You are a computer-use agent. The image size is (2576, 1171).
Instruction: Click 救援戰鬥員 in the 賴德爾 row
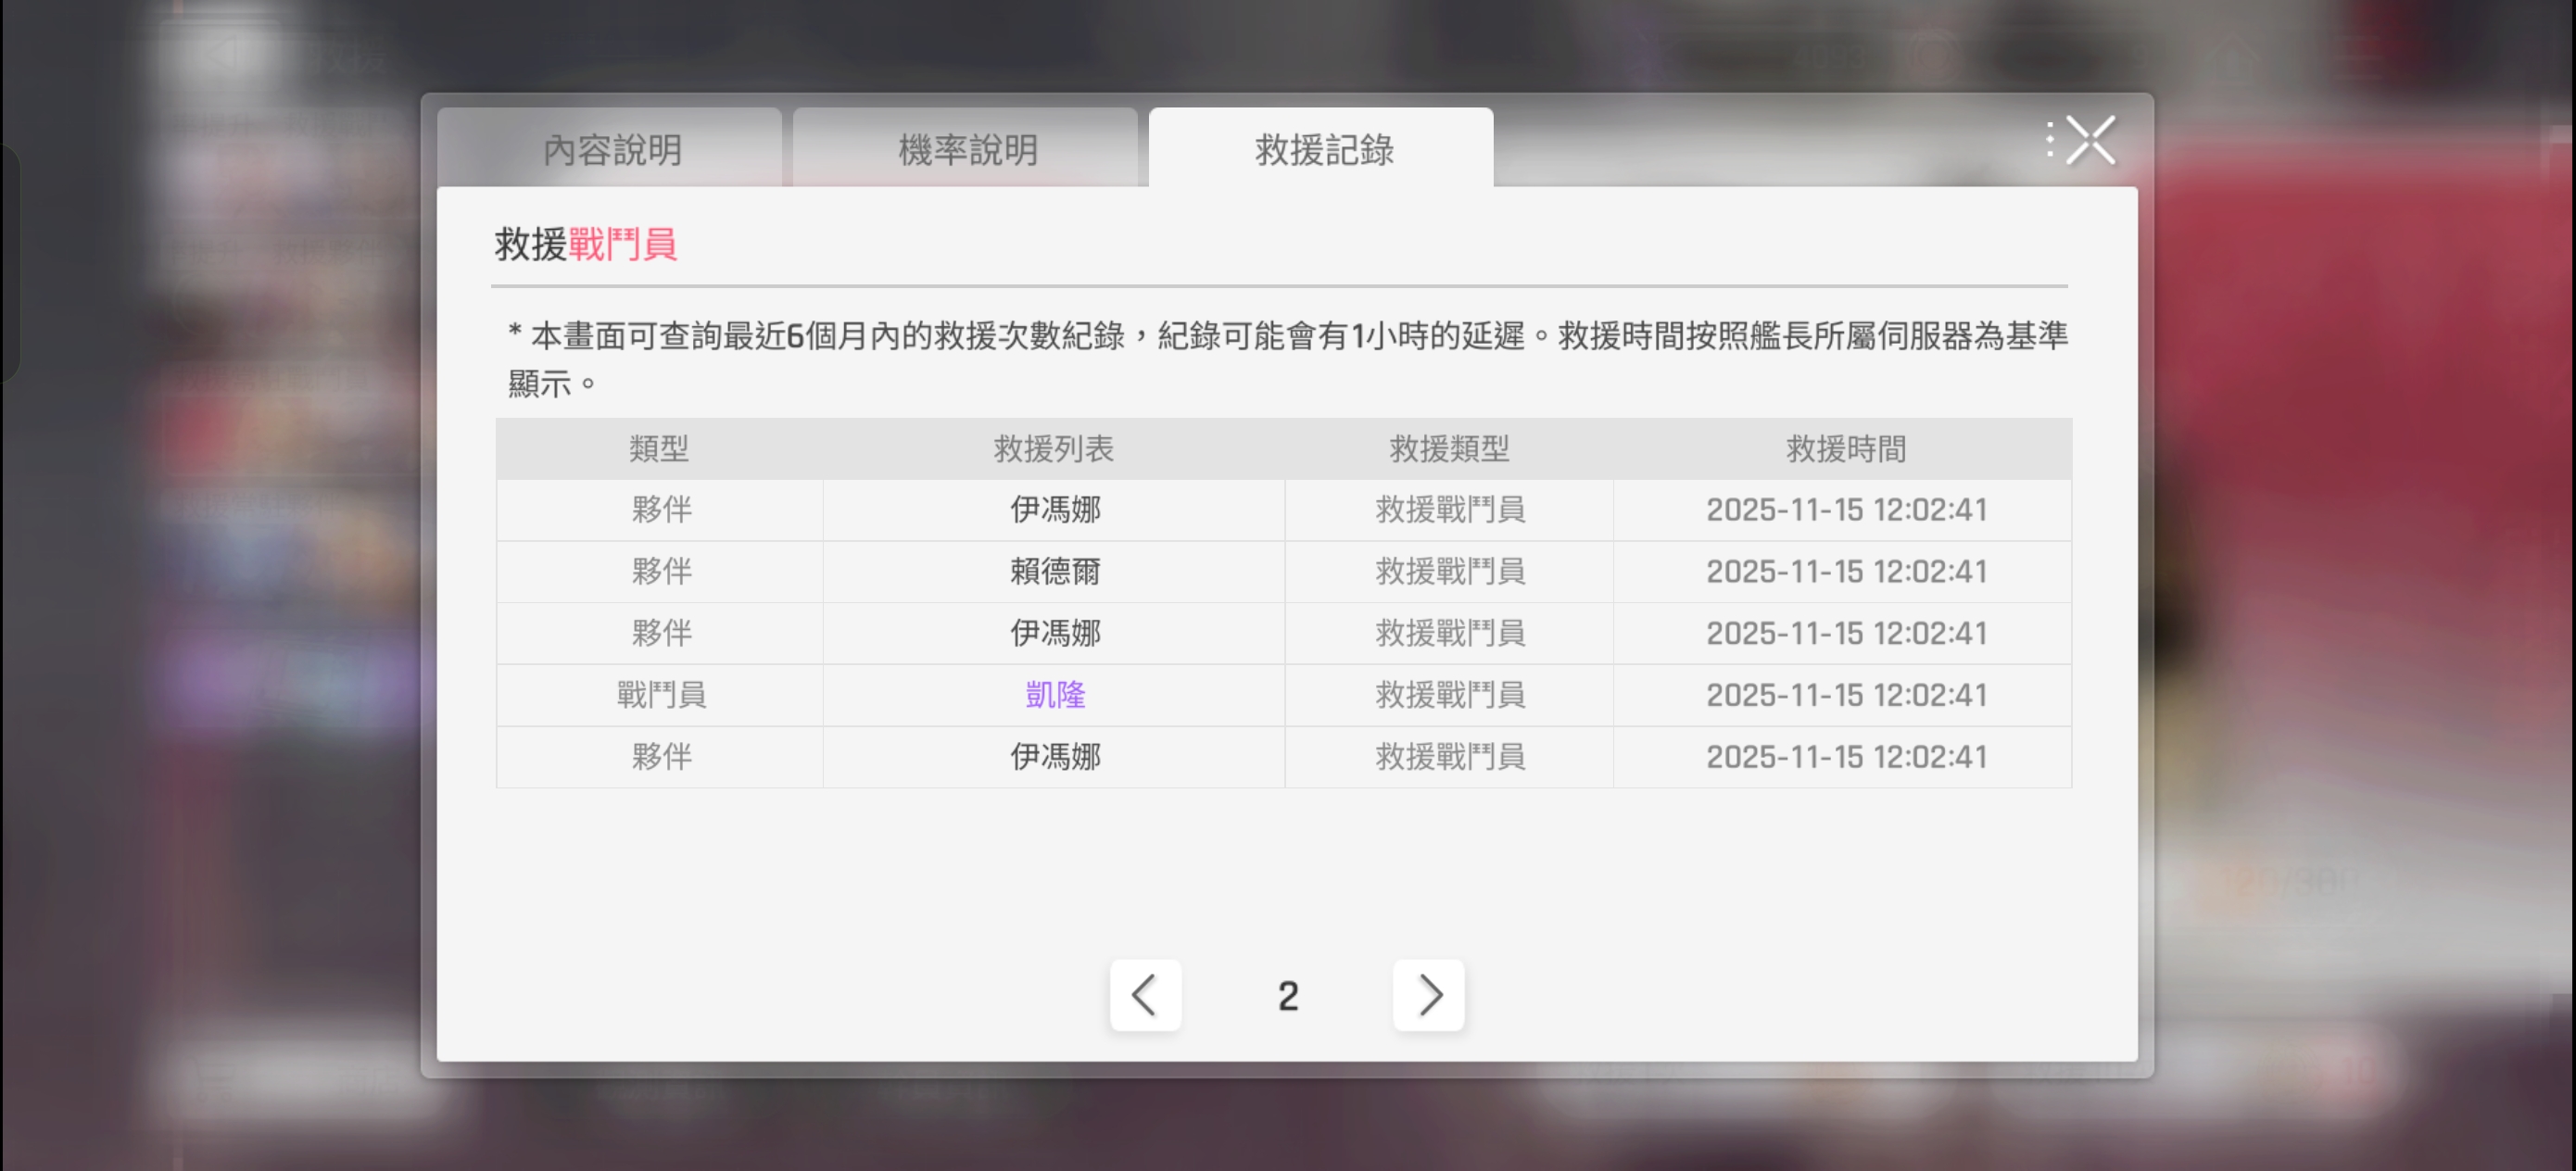click(x=1449, y=572)
